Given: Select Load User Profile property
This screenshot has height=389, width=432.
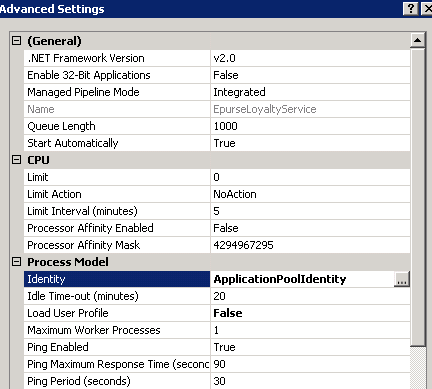Looking at the screenshot, I should [117, 313].
